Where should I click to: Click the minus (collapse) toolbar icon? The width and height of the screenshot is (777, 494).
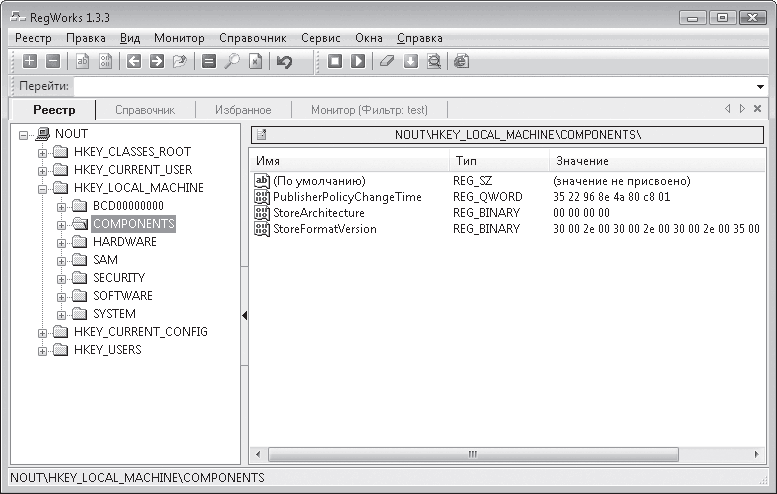pyautogui.click(x=53, y=61)
